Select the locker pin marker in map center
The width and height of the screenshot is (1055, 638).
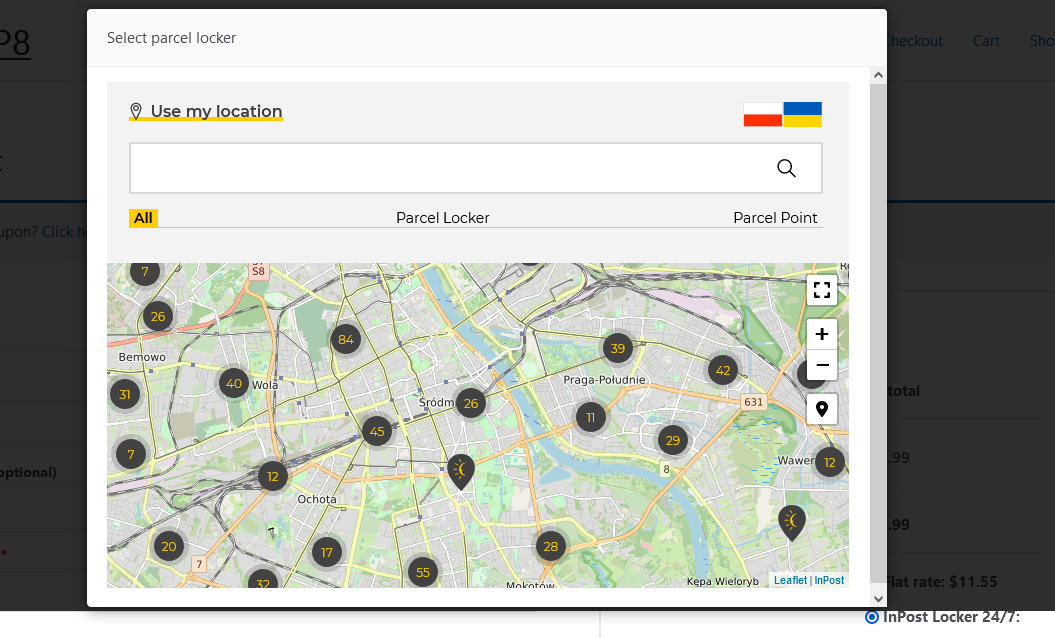pos(461,471)
